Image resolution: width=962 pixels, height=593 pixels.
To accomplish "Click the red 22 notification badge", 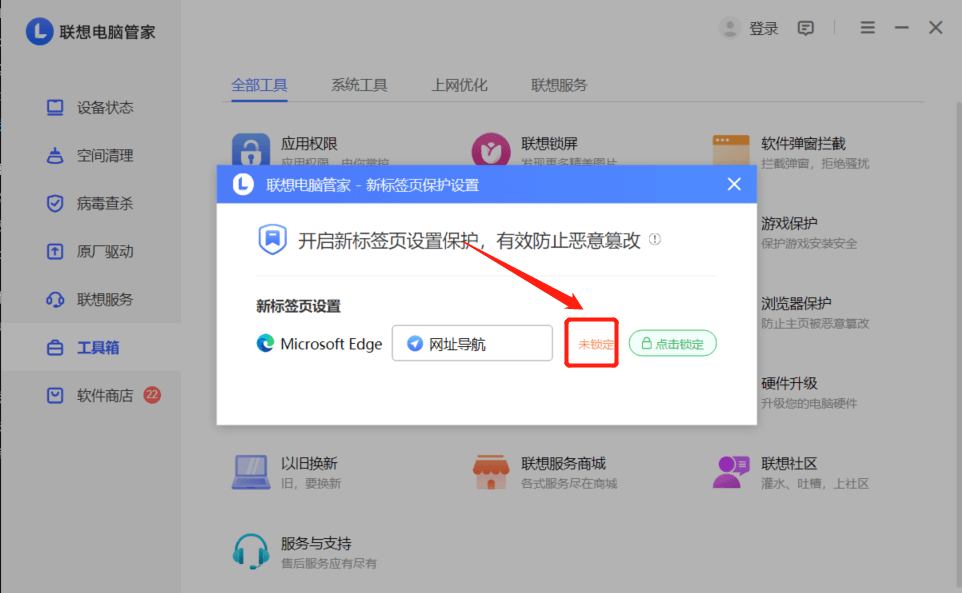I will 152,395.
